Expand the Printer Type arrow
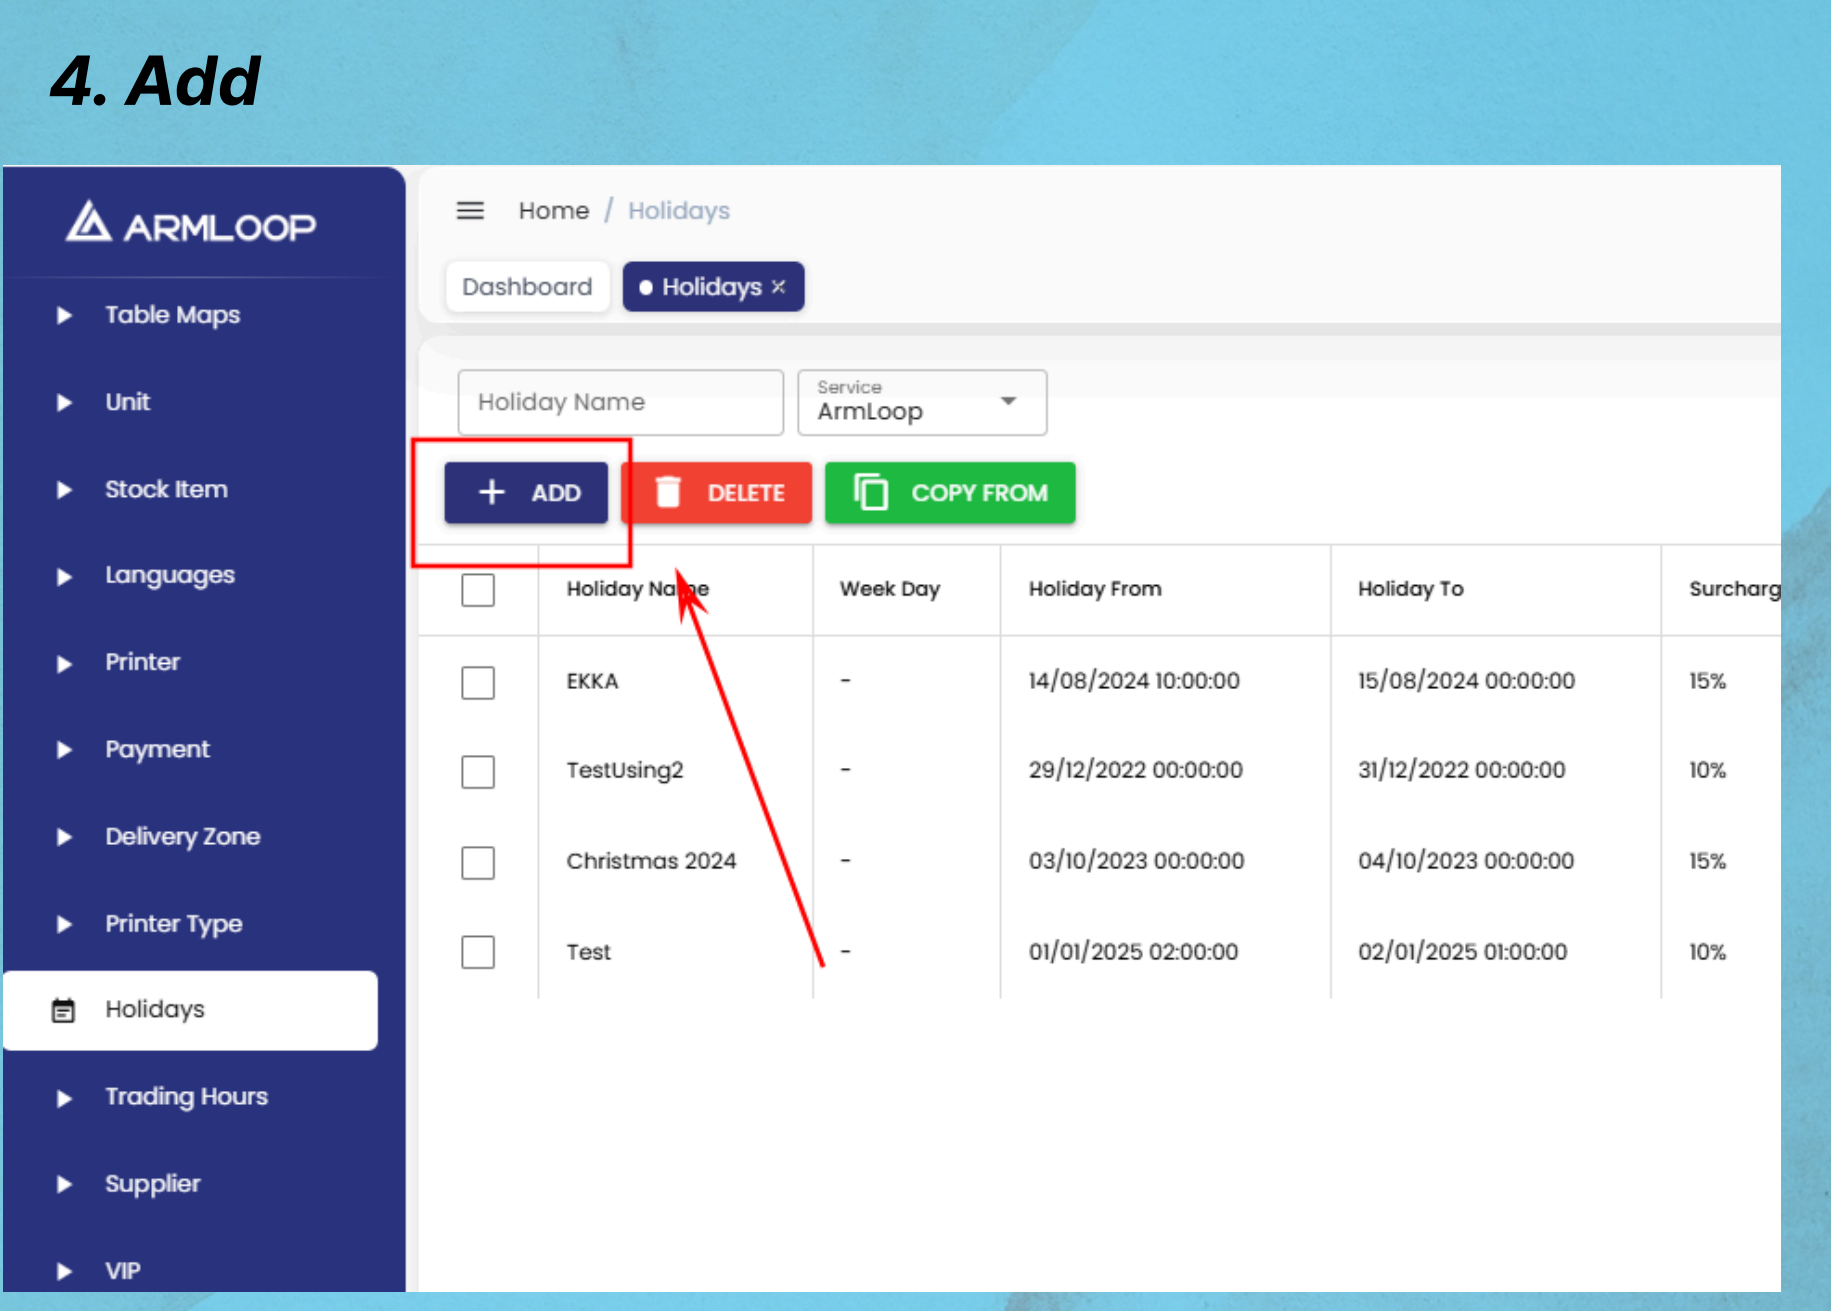The width and height of the screenshot is (1831, 1311). coord(64,925)
